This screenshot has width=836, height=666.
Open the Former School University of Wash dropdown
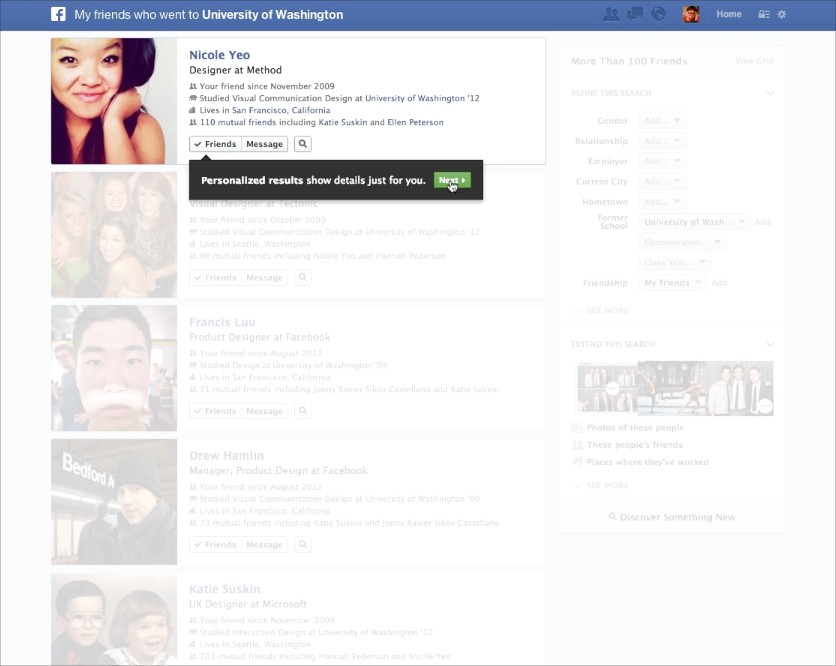point(695,222)
